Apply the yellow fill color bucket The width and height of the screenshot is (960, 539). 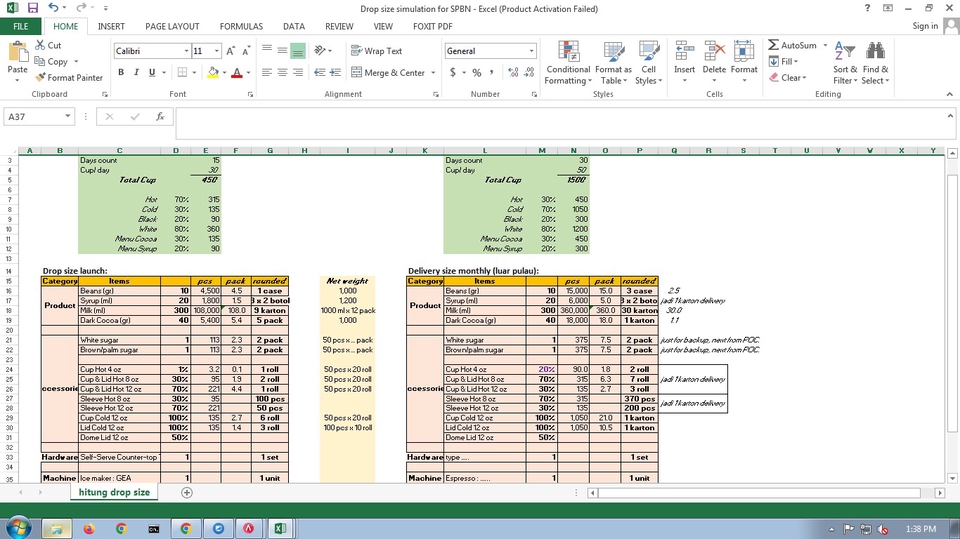pyautogui.click(x=213, y=72)
